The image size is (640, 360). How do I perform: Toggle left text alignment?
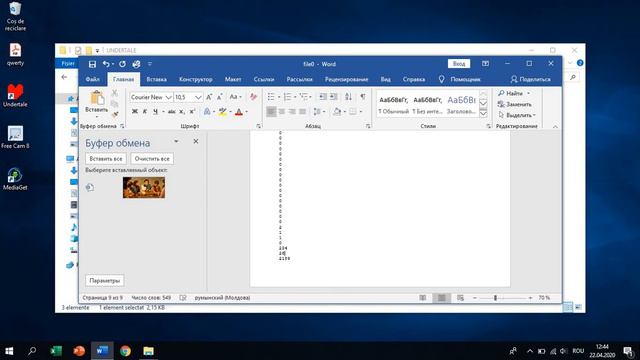(271, 111)
